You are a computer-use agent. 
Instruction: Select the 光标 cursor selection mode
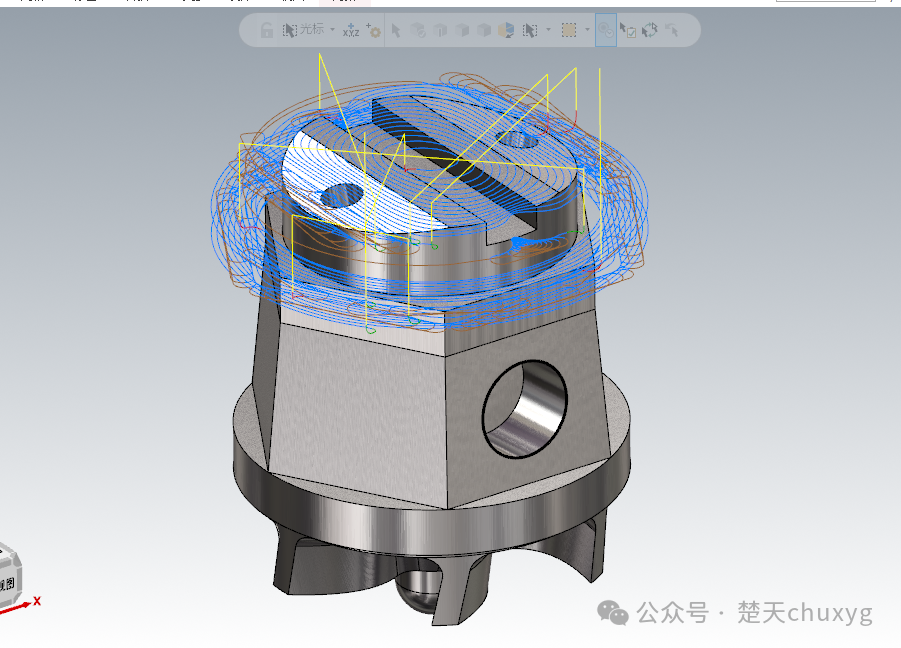[303, 30]
